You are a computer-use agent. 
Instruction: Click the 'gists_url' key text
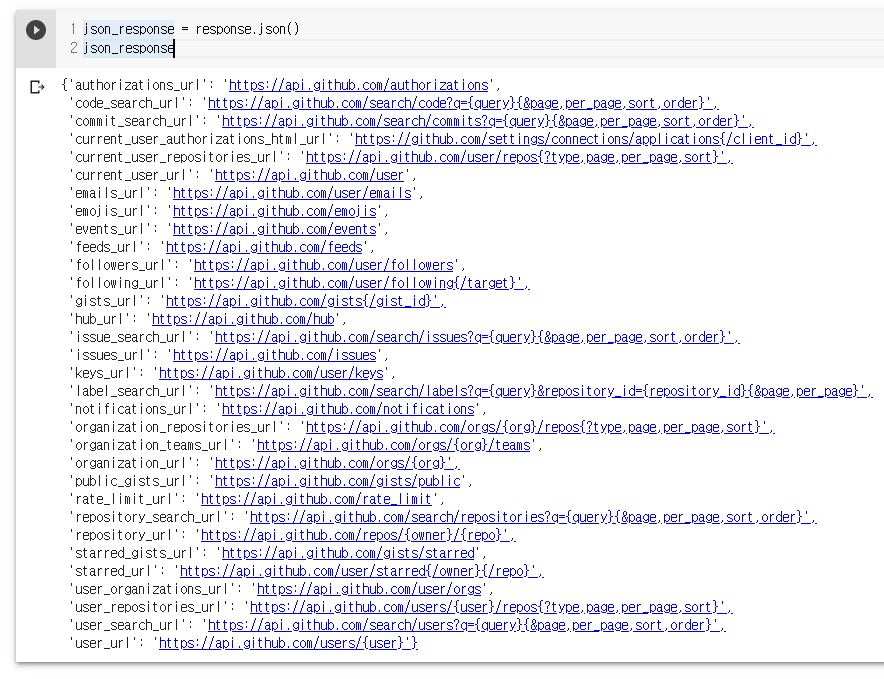point(106,301)
